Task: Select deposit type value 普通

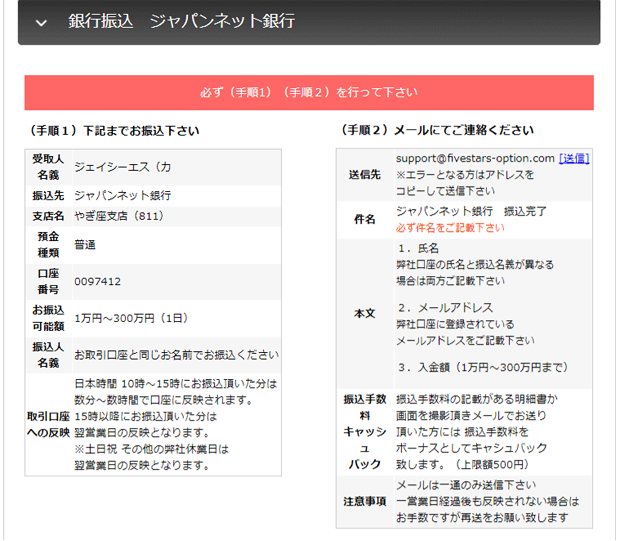Action: [x=85, y=245]
